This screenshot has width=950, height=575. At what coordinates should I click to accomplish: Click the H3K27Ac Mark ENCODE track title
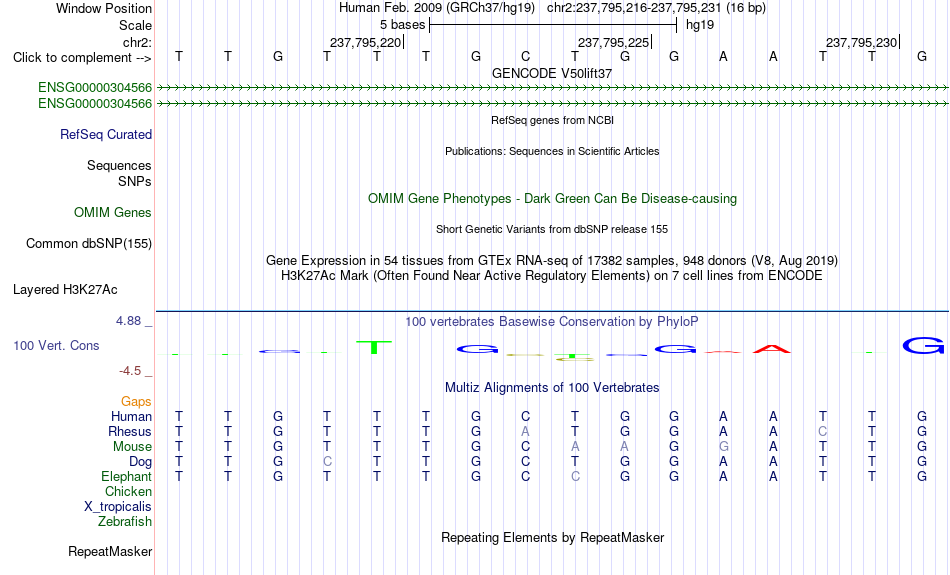(x=552, y=276)
